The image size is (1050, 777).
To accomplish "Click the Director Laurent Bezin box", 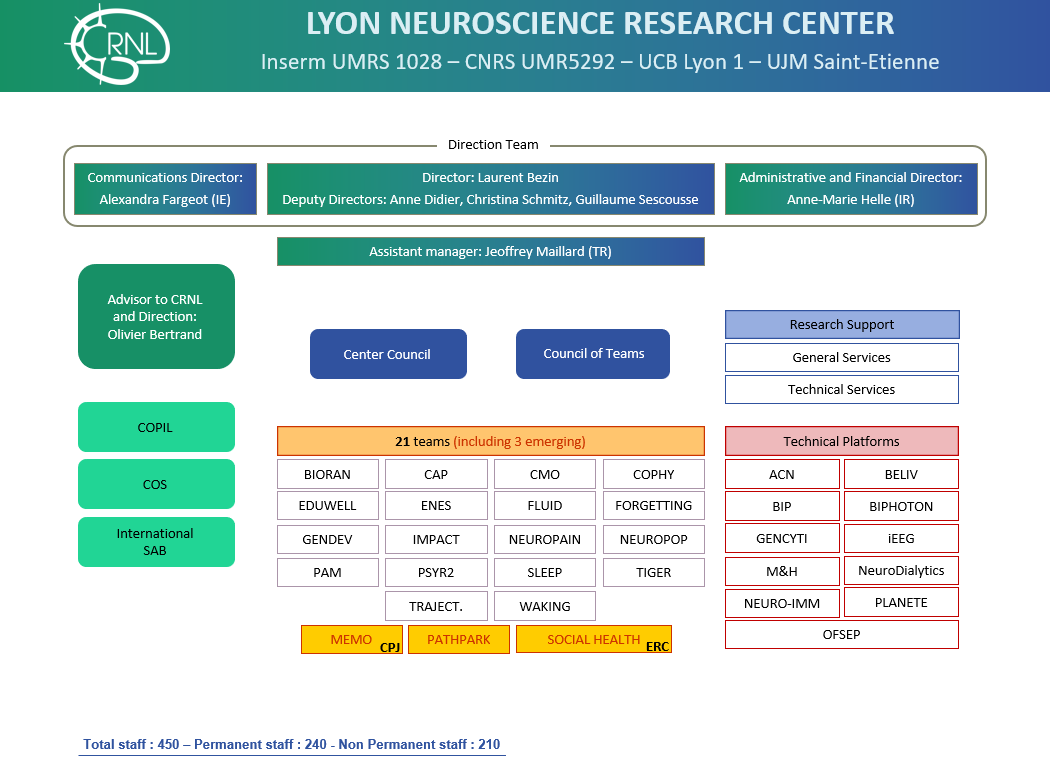I will pos(490,189).
